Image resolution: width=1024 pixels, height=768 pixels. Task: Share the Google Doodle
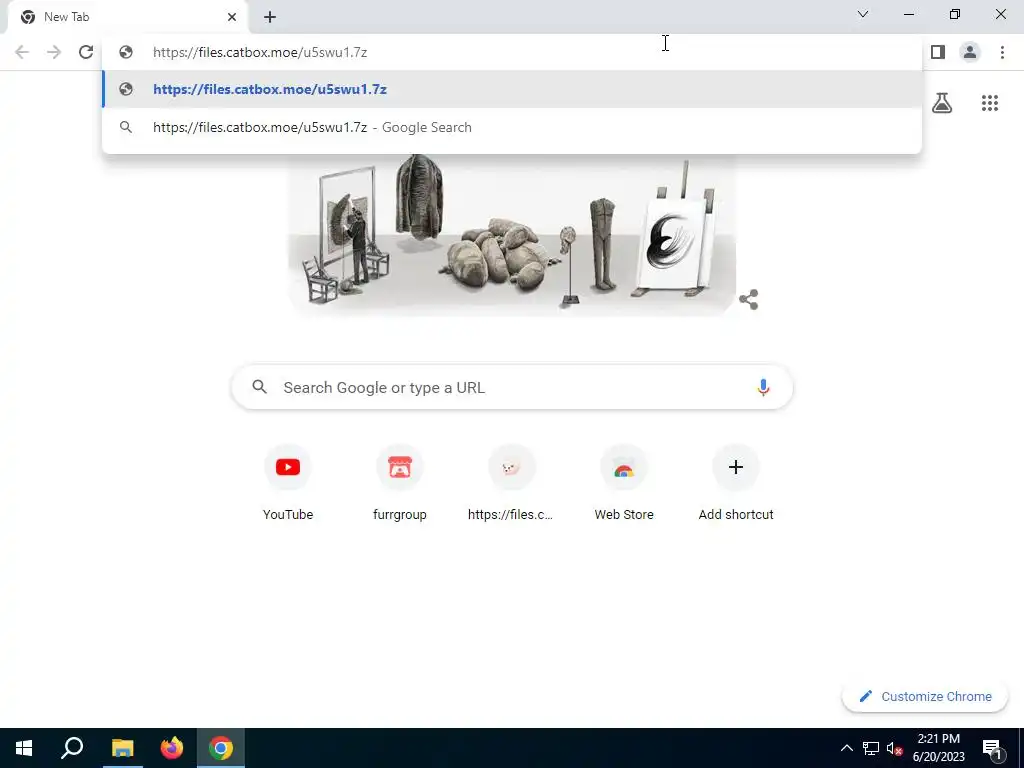pyautogui.click(x=748, y=300)
